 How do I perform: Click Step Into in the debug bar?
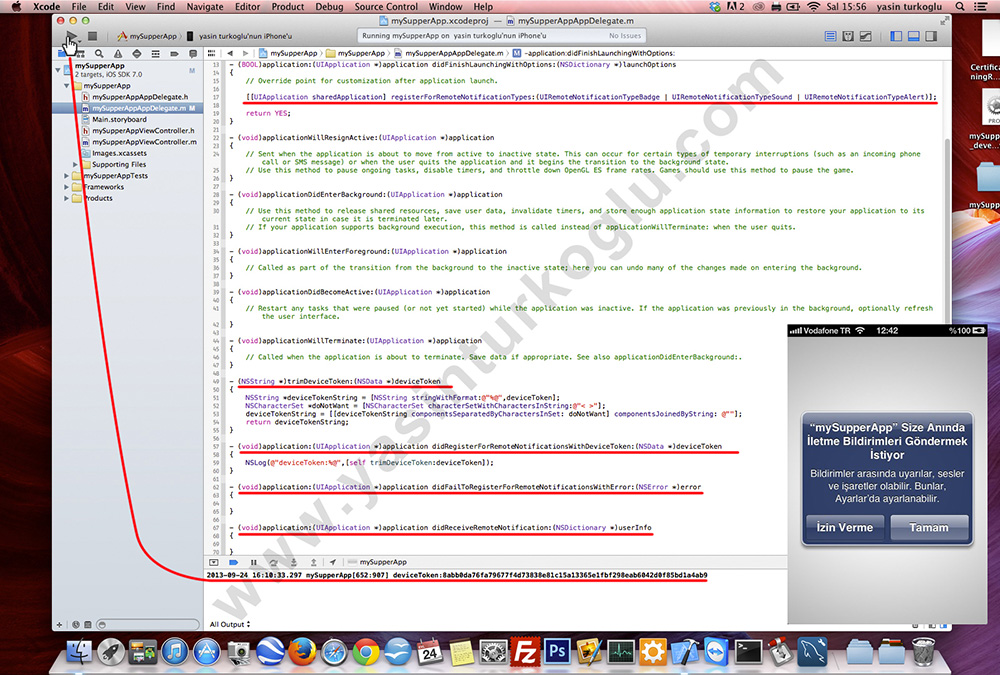point(293,562)
